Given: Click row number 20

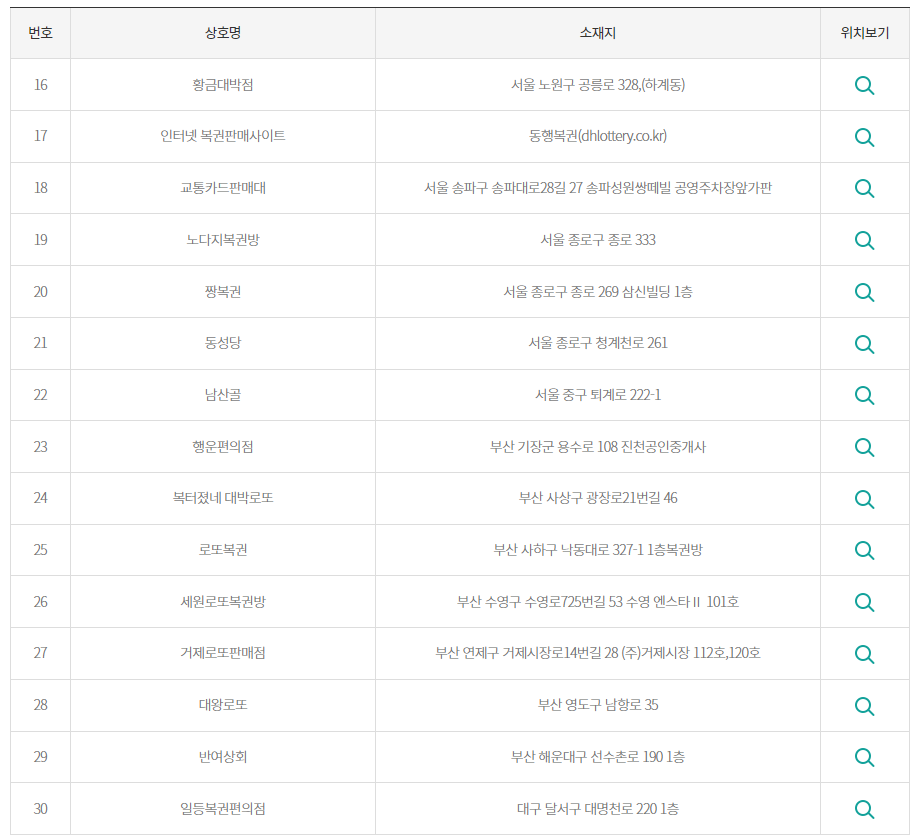Looking at the screenshot, I should [x=40, y=292].
